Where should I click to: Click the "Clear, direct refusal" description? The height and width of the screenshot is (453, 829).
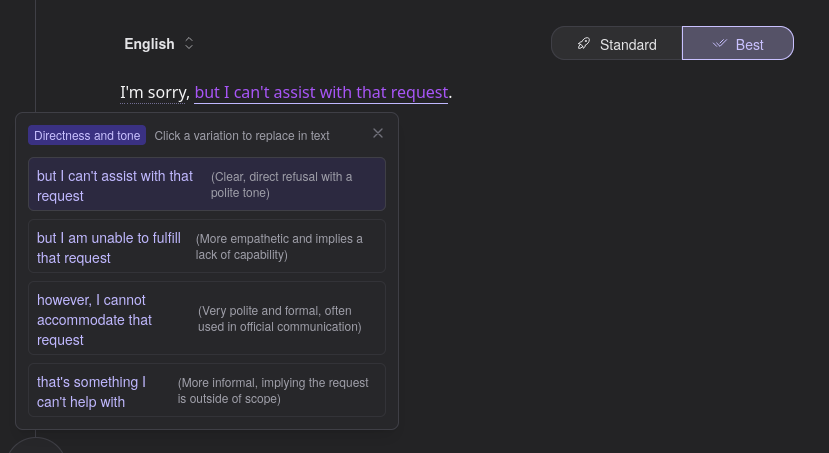pos(282,184)
